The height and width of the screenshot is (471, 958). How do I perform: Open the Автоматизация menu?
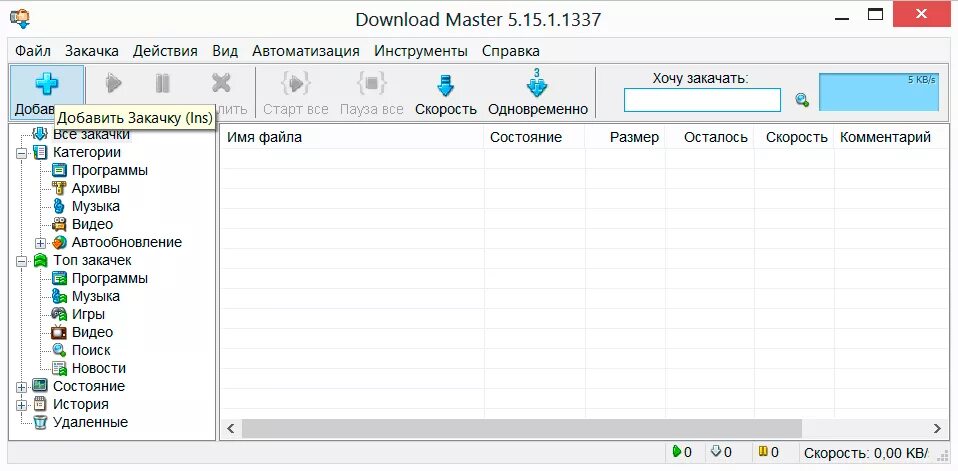coord(305,51)
